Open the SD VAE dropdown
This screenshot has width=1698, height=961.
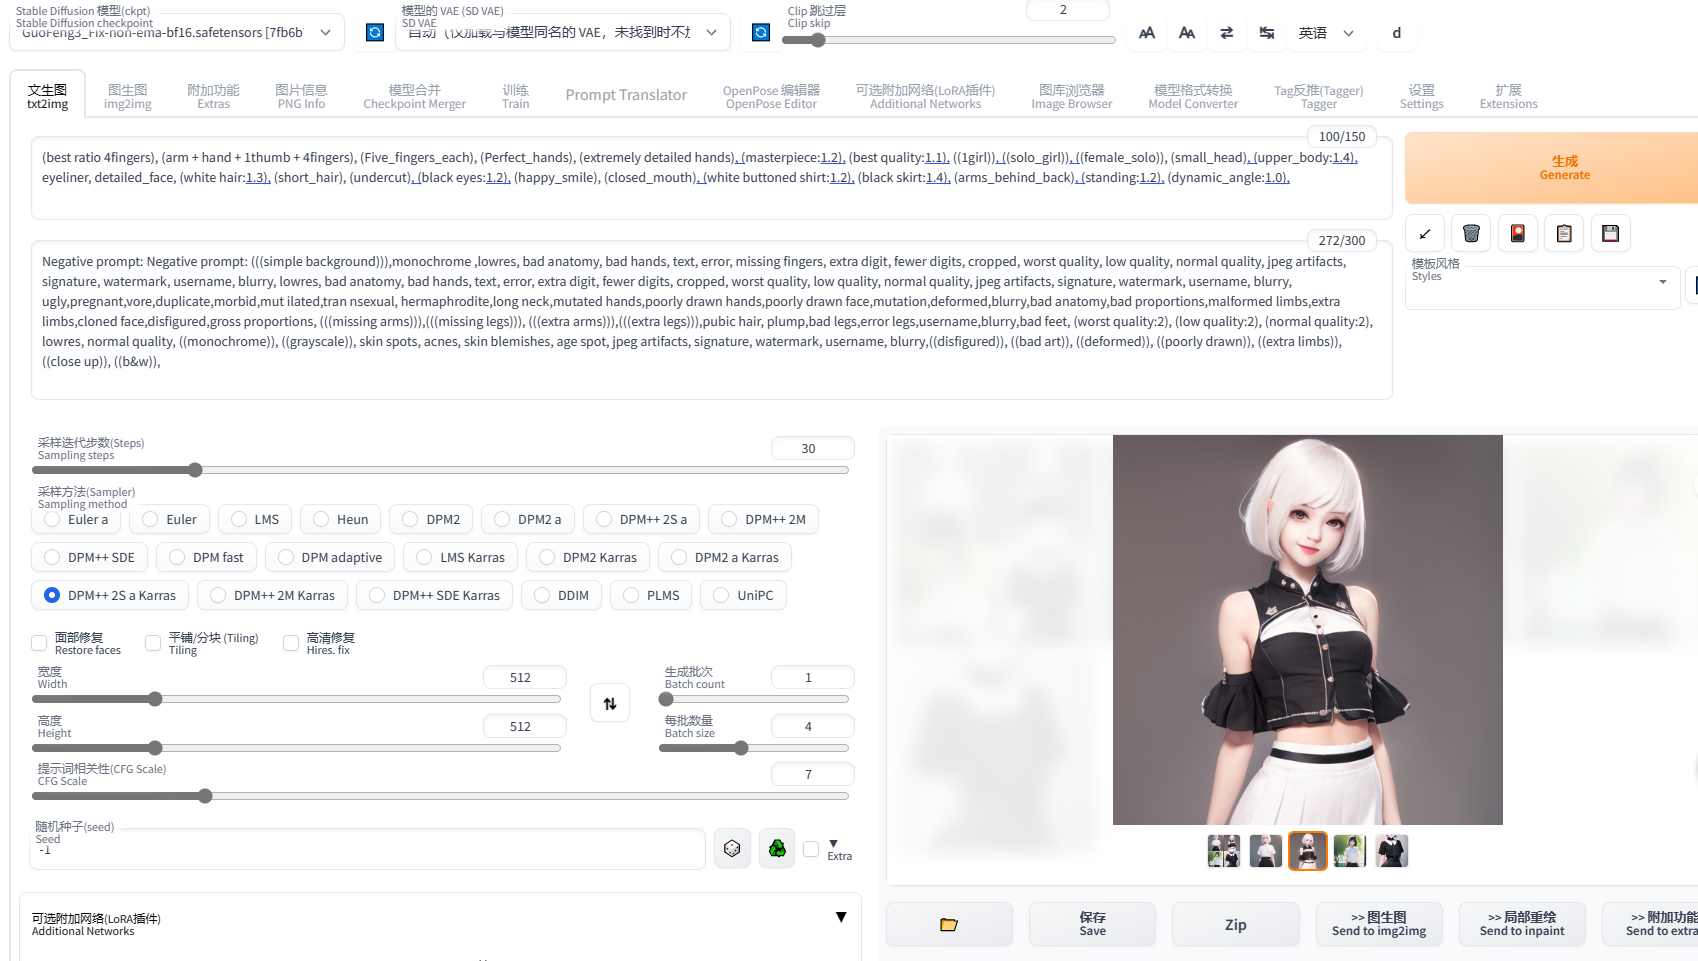click(563, 32)
